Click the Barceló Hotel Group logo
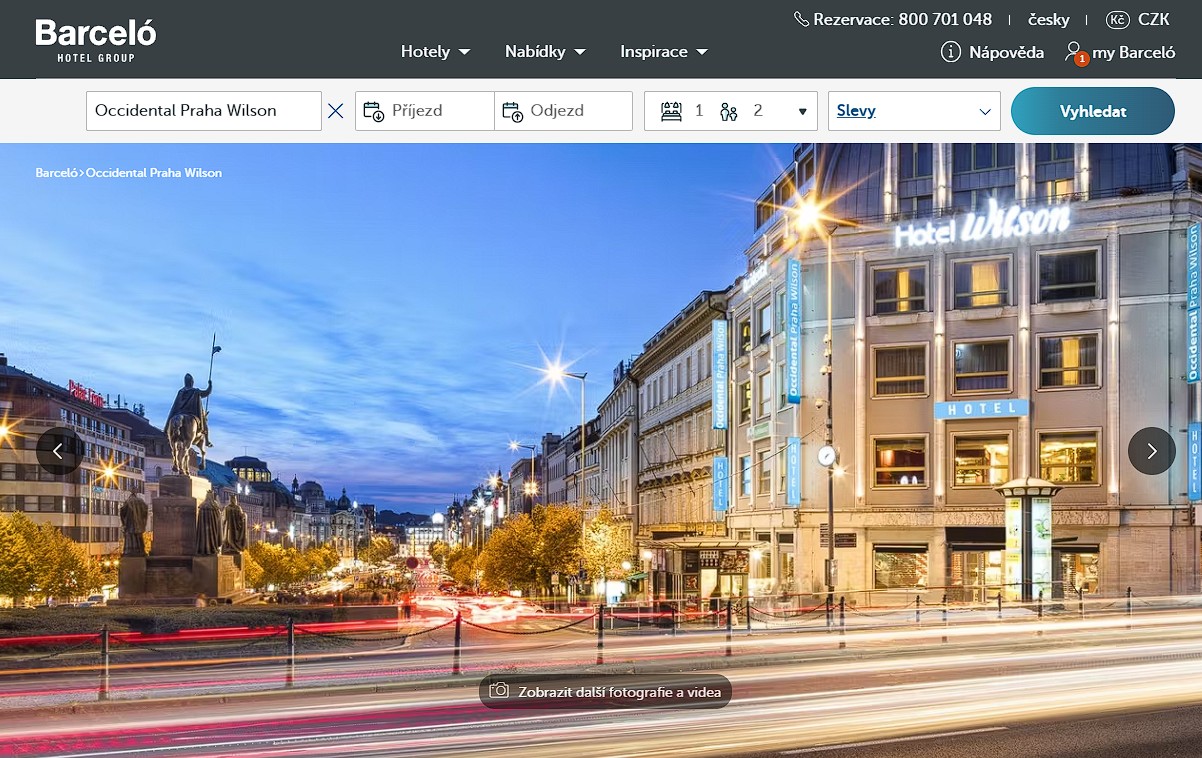Image resolution: width=1202 pixels, height=758 pixels. [96, 40]
